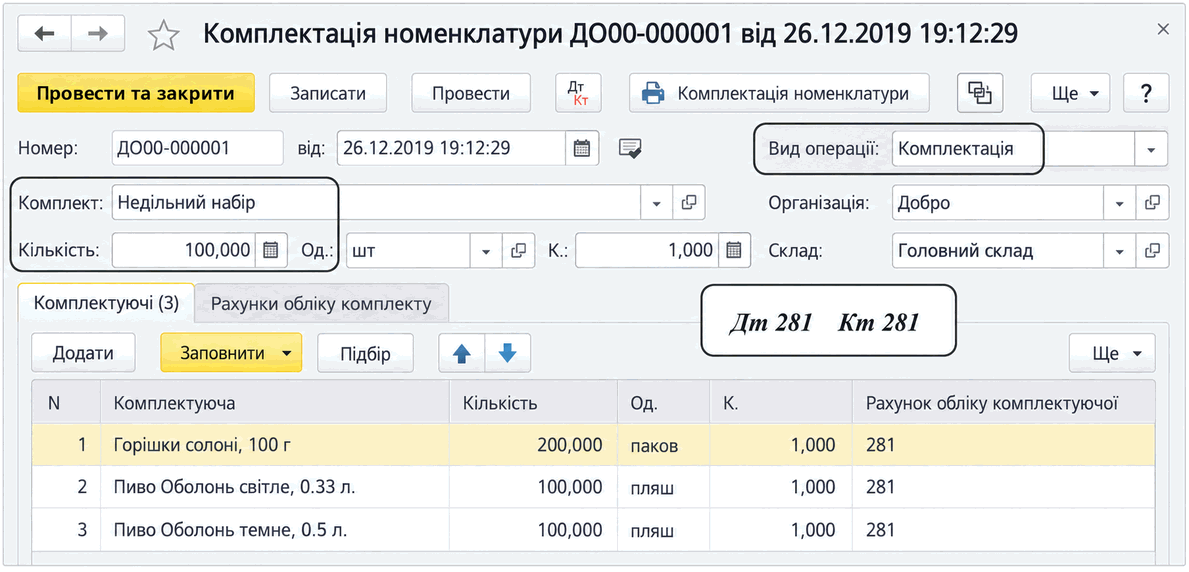Open the Організація Добро card icon
The height and width of the screenshot is (572, 1189).
[1153, 203]
